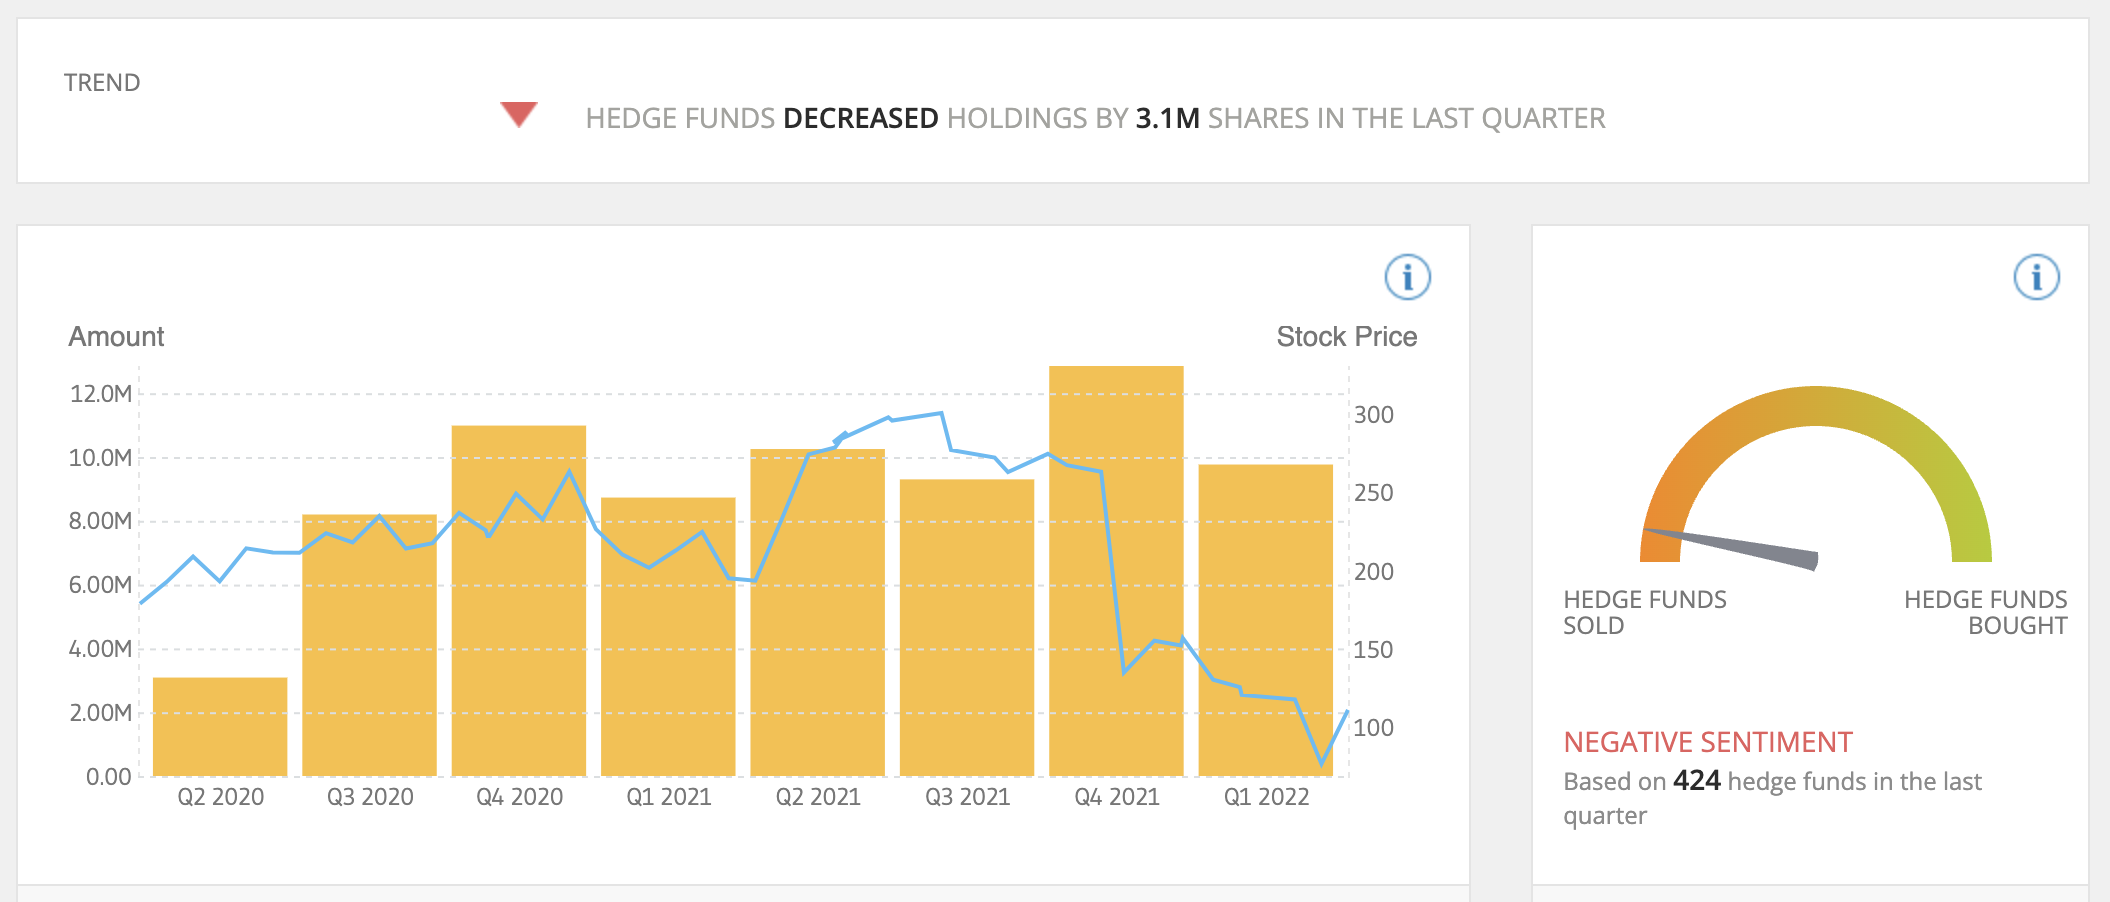
Task: Select the Q2 2021 holdings bar
Action: coord(817,640)
